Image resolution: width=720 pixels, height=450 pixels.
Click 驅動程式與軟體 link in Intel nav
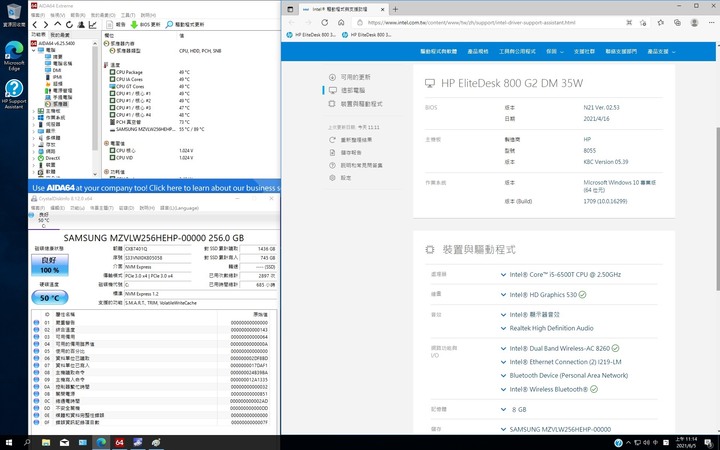pyautogui.click(x=439, y=51)
